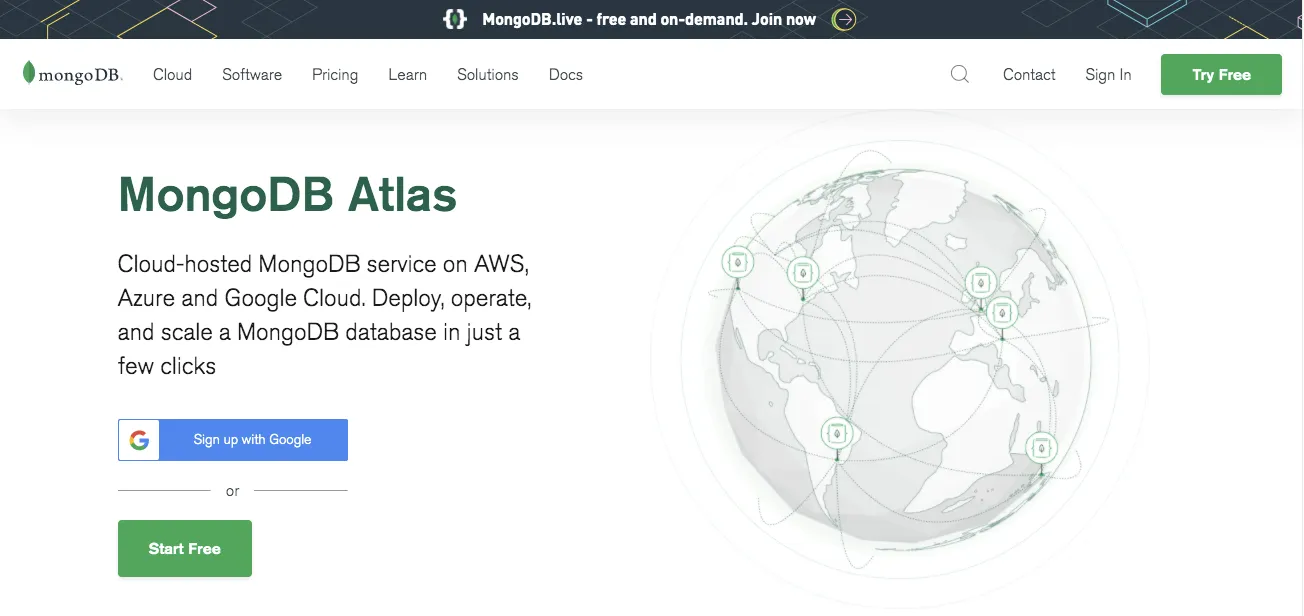Open the Docs navigation item
This screenshot has width=1304, height=616.
[566, 75]
